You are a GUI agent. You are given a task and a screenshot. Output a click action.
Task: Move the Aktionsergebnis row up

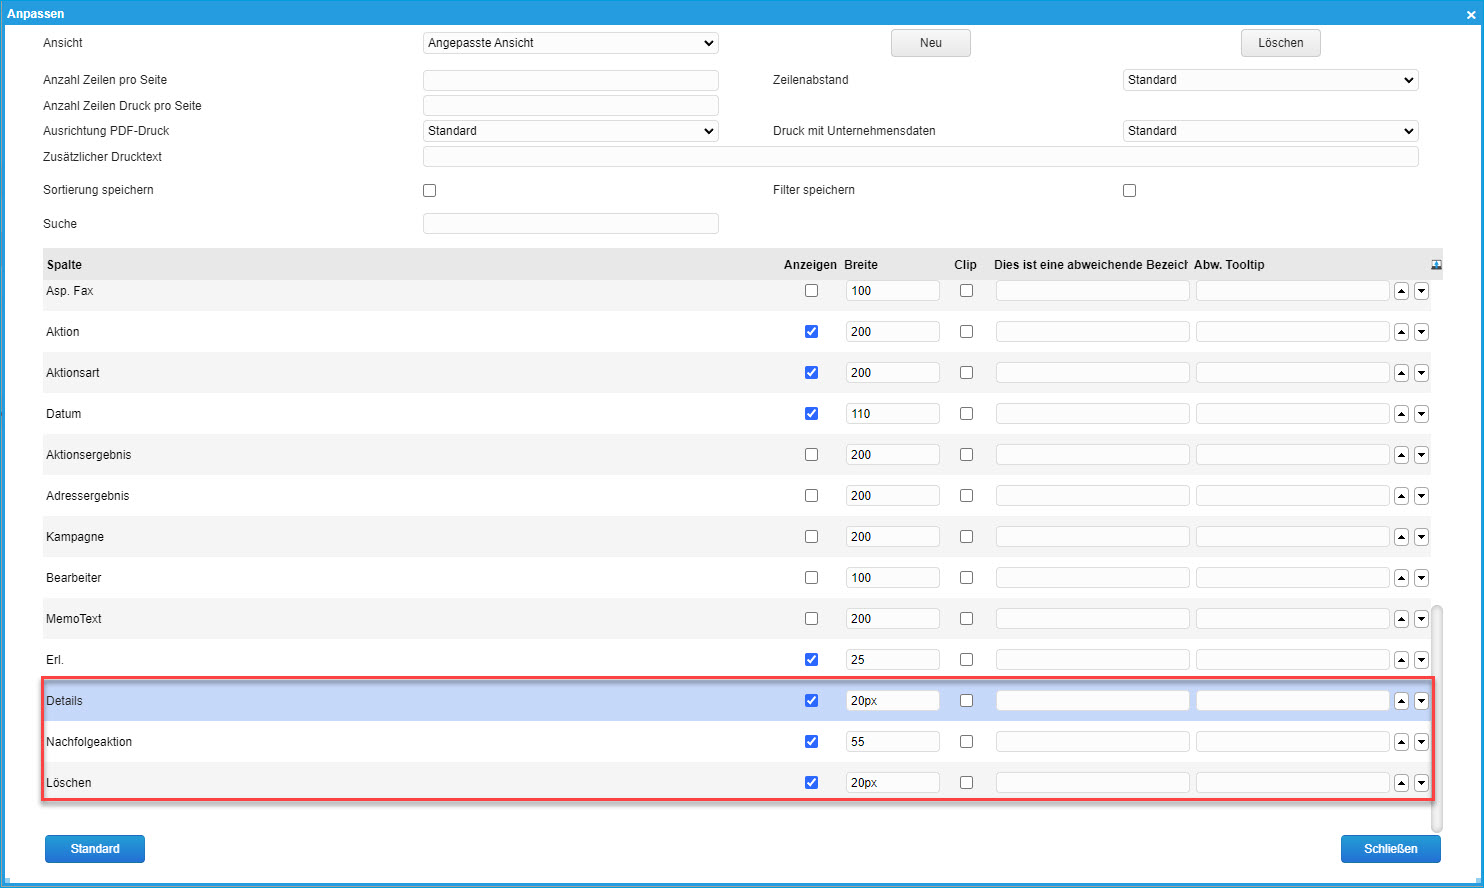click(x=1401, y=455)
